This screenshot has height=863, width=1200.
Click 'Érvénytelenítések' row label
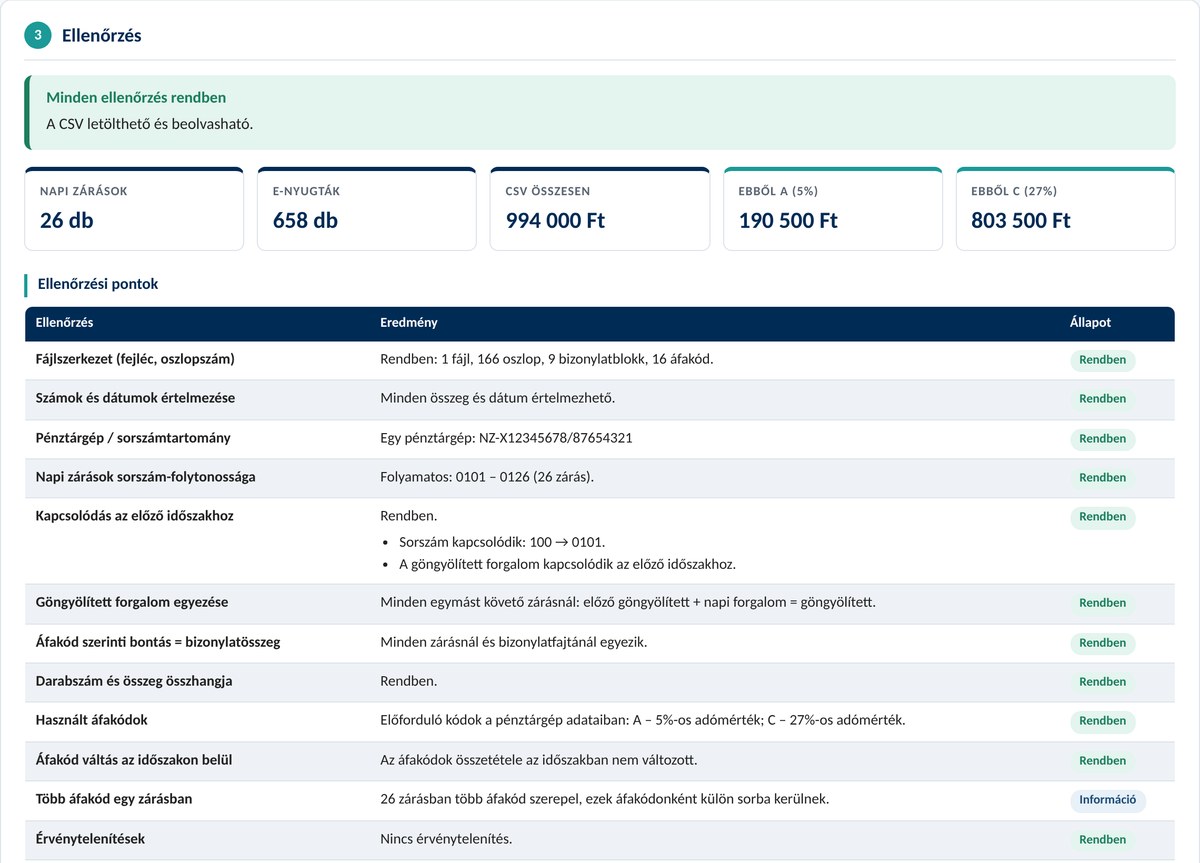[90, 839]
